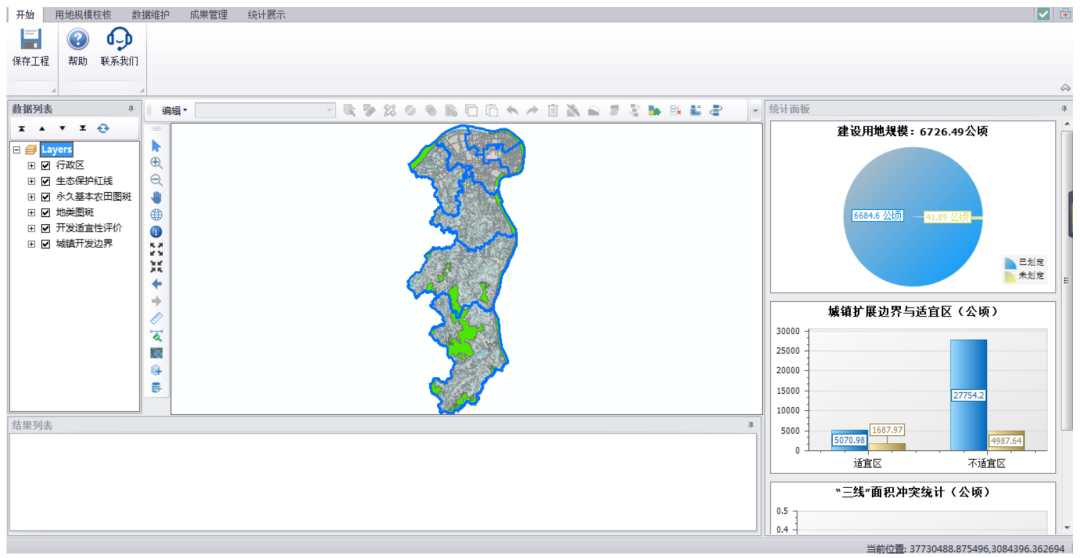1080x558 pixels.
Task: Expand the 地类图斑 layer node
Action: tap(31, 213)
